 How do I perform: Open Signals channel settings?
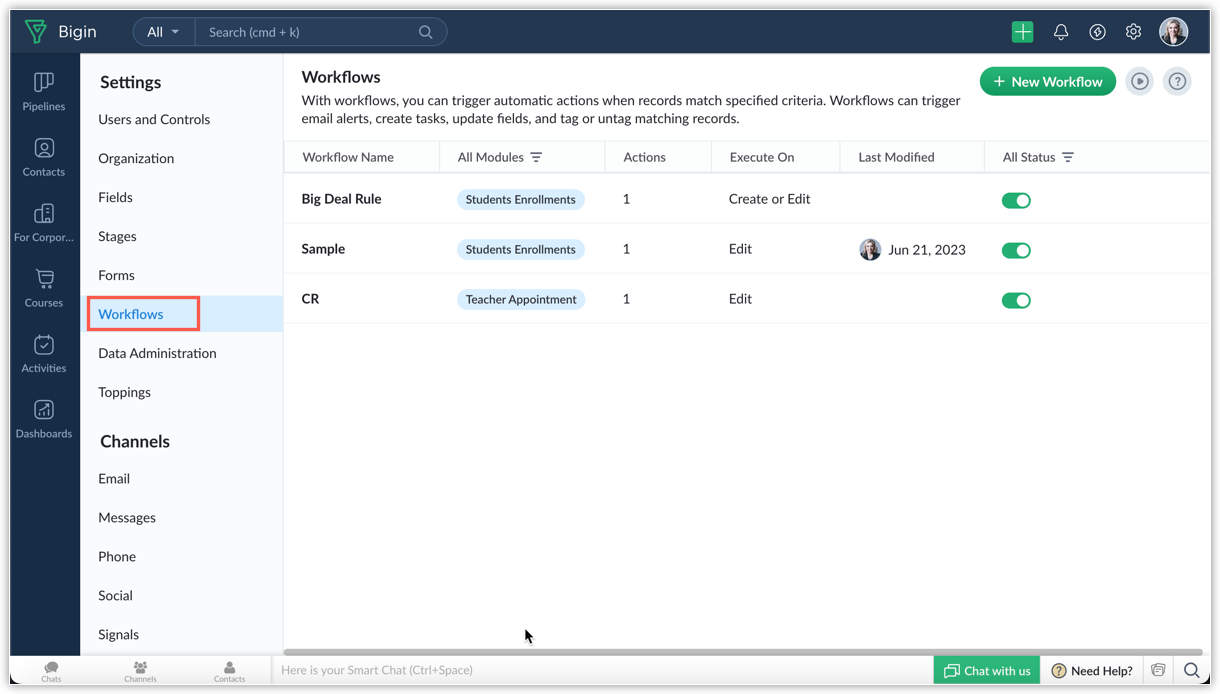tap(118, 634)
